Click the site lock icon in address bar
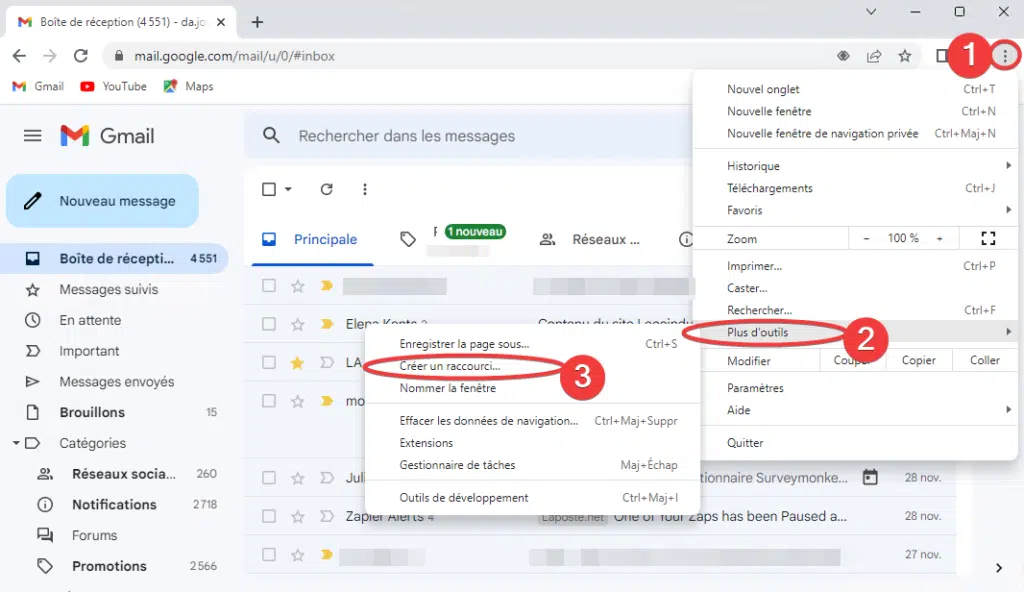This screenshot has width=1024, height=592. pos(119,56)
